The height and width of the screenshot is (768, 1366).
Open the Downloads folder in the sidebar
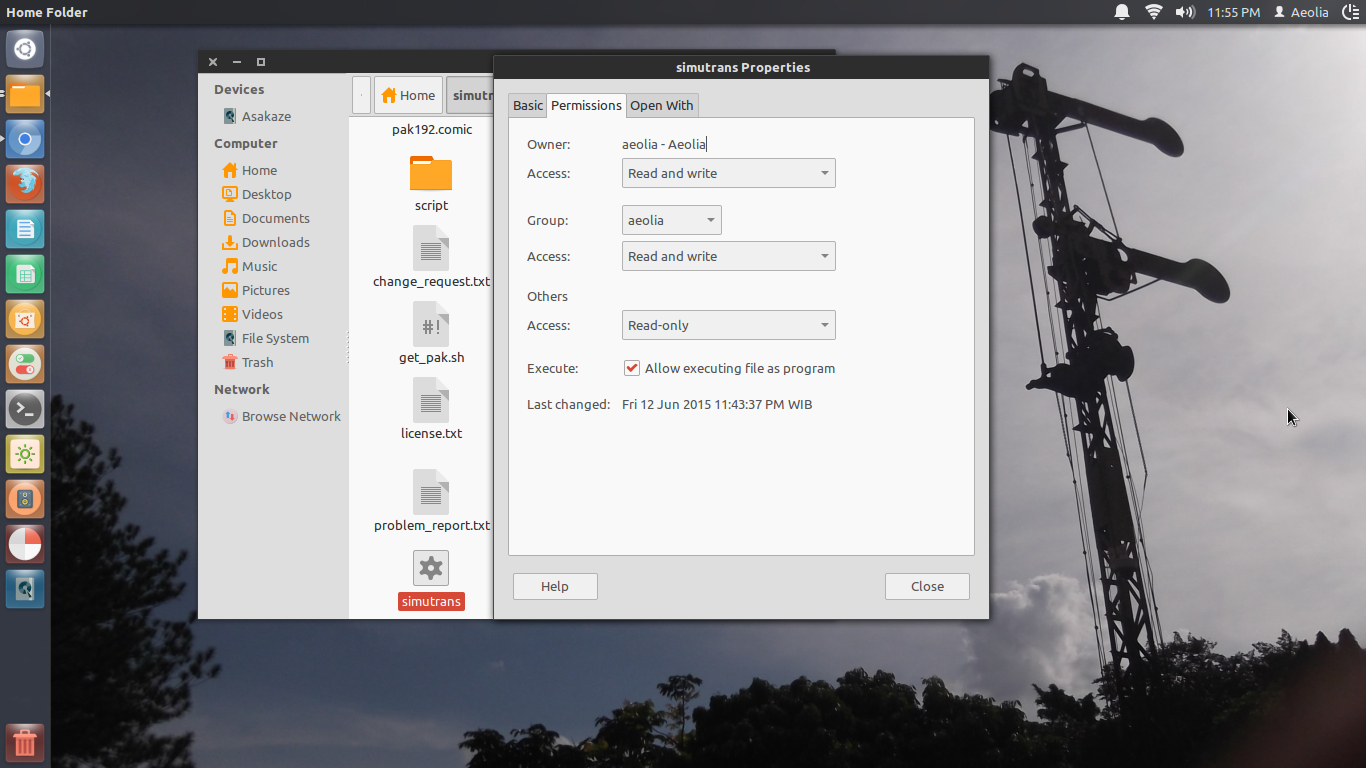(x=274, y=242)
